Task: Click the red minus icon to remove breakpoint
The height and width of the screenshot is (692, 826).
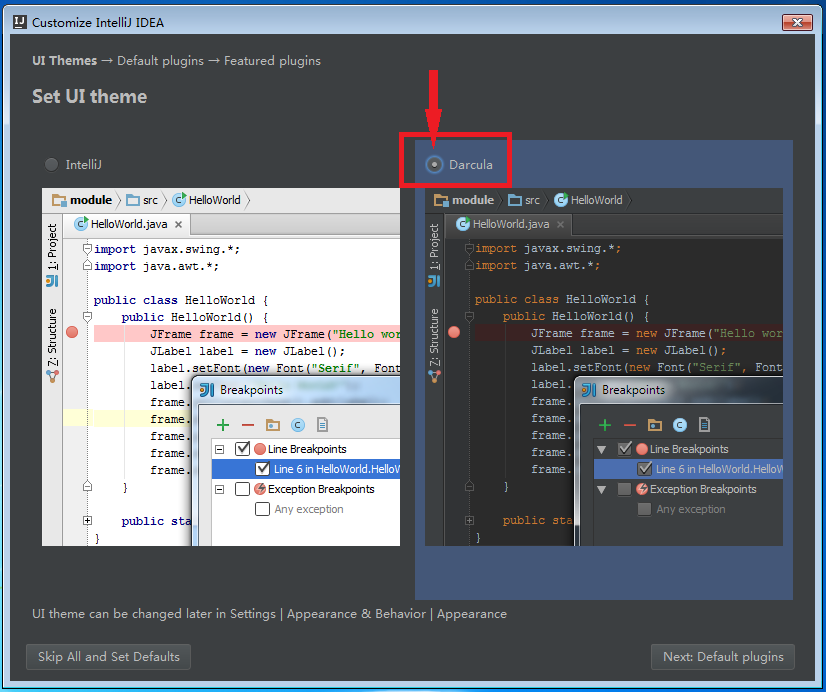Action: (x=629, y=424)
